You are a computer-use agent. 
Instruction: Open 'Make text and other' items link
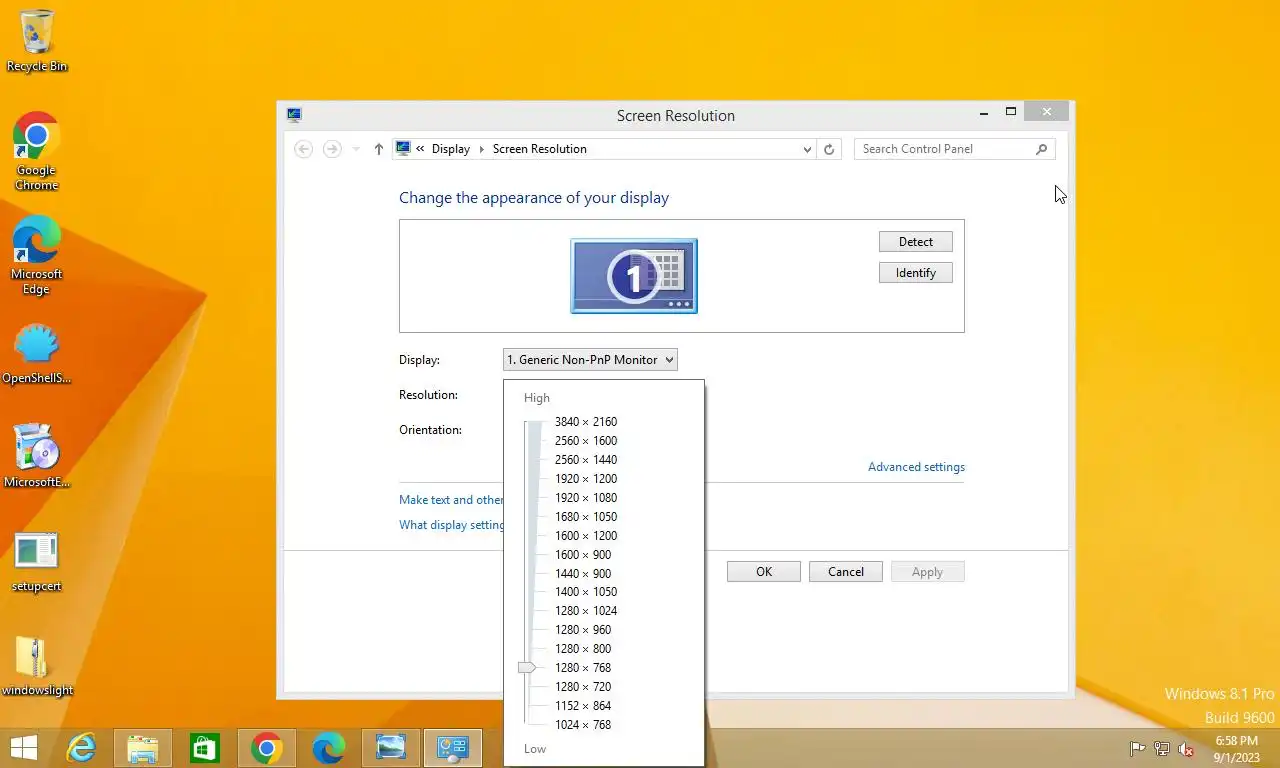coord(451,500)
